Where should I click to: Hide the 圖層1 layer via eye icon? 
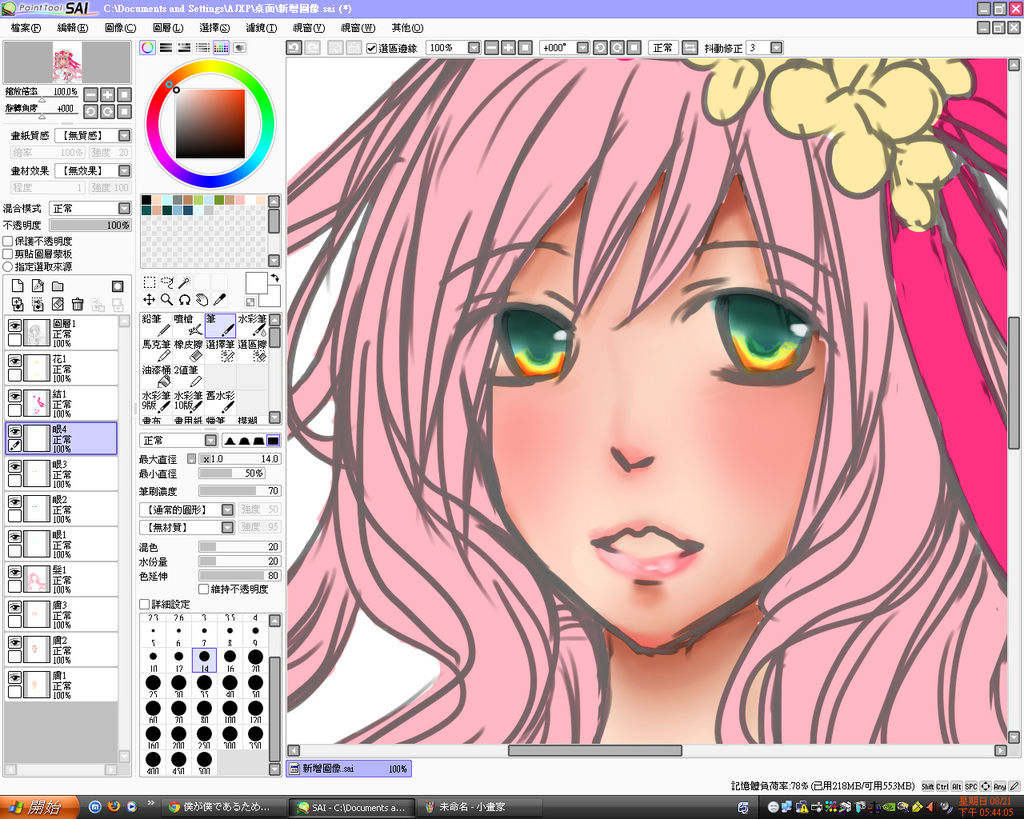14,325
